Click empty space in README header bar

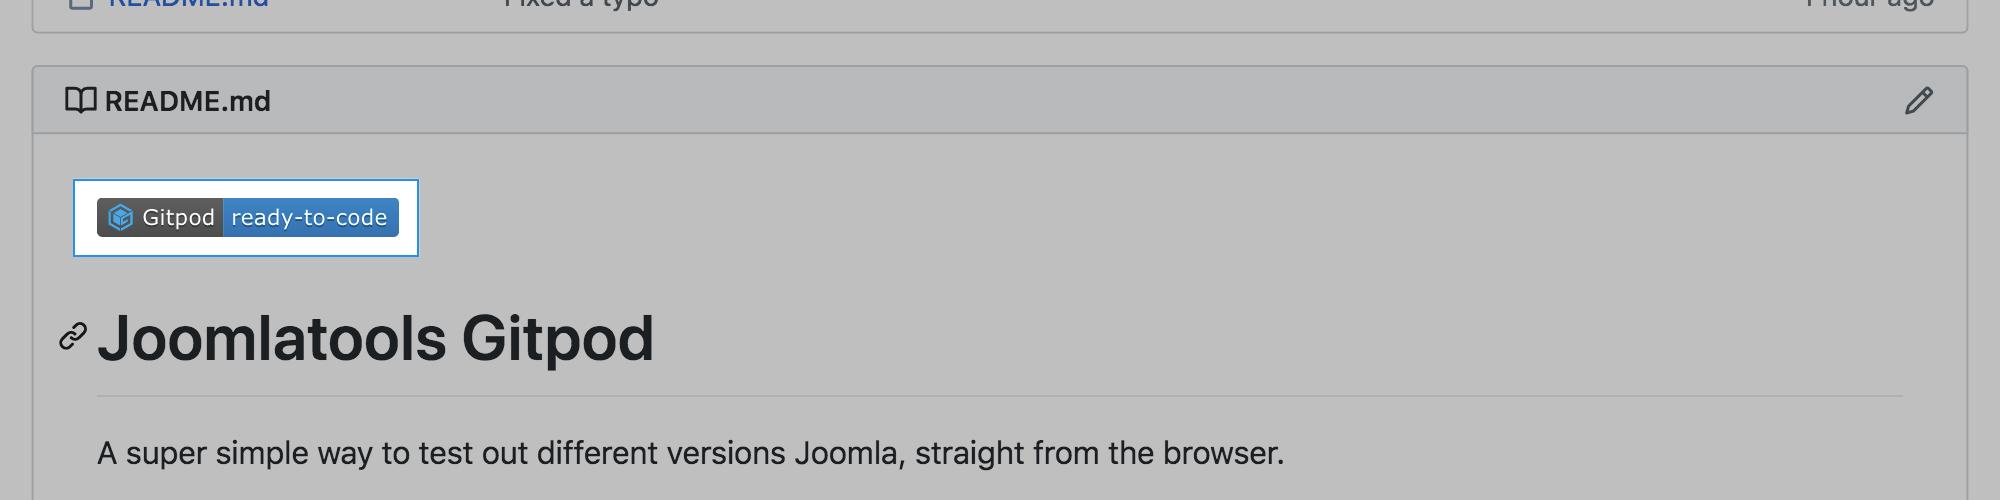(x=1000, y=101)
